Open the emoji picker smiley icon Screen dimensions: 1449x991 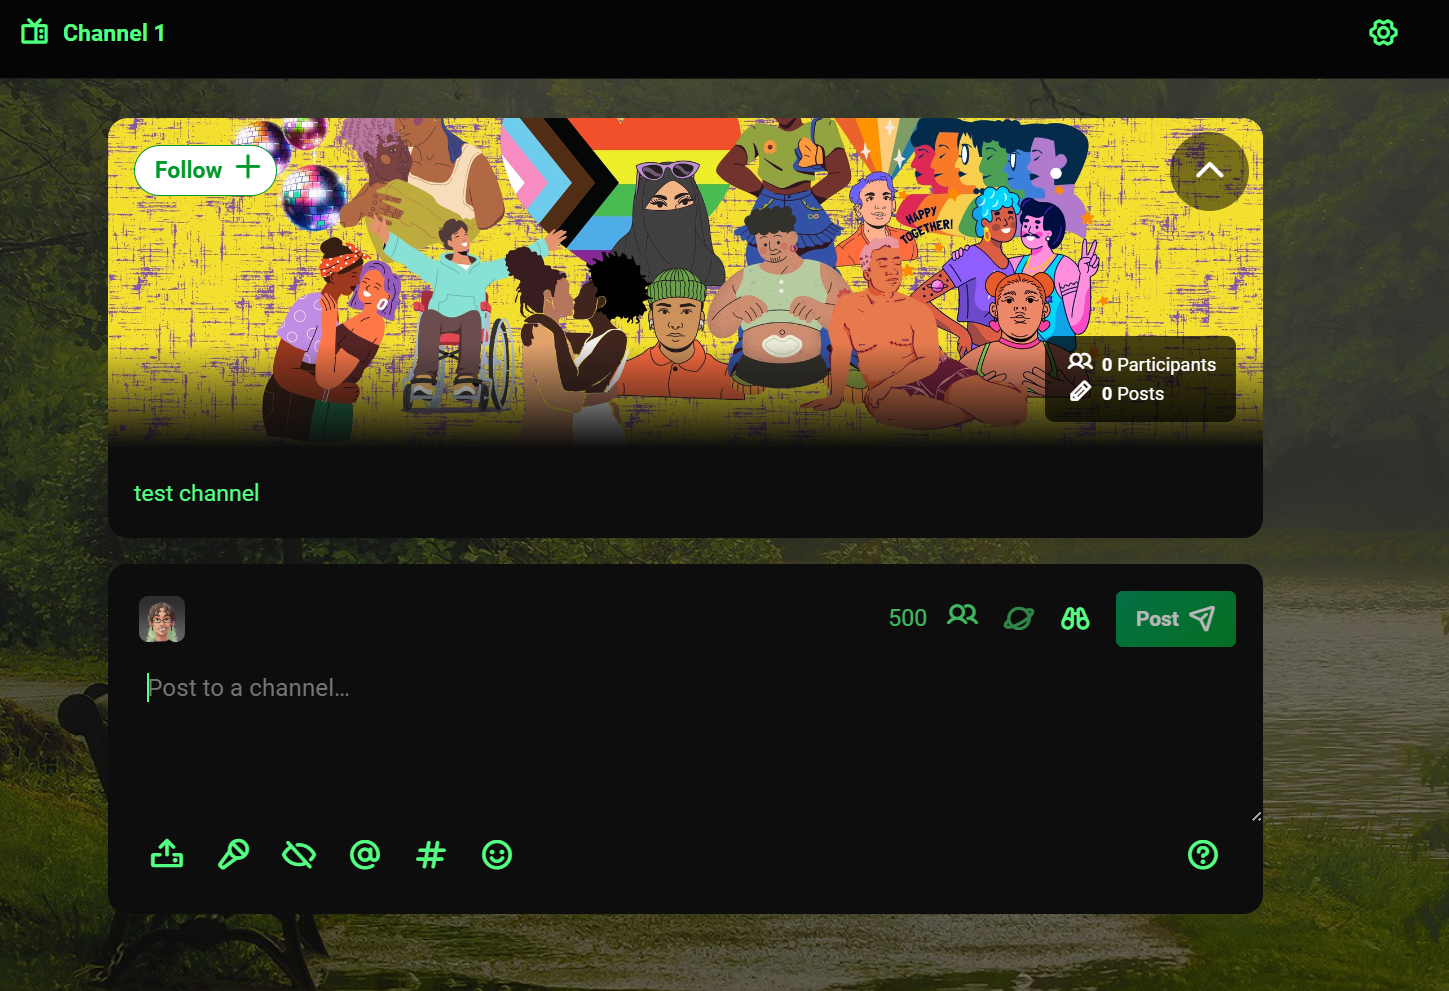[x=497, y=855]
